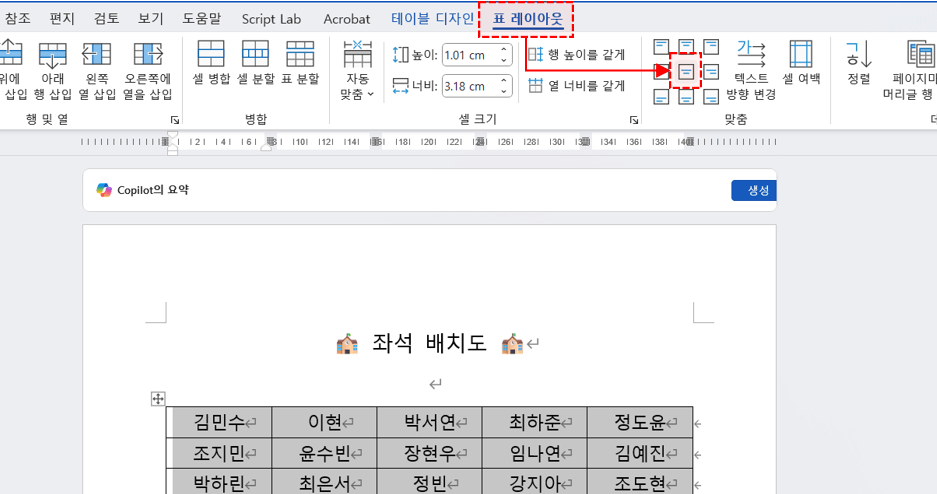Click the cell containing 장현우

pos(430,453)
